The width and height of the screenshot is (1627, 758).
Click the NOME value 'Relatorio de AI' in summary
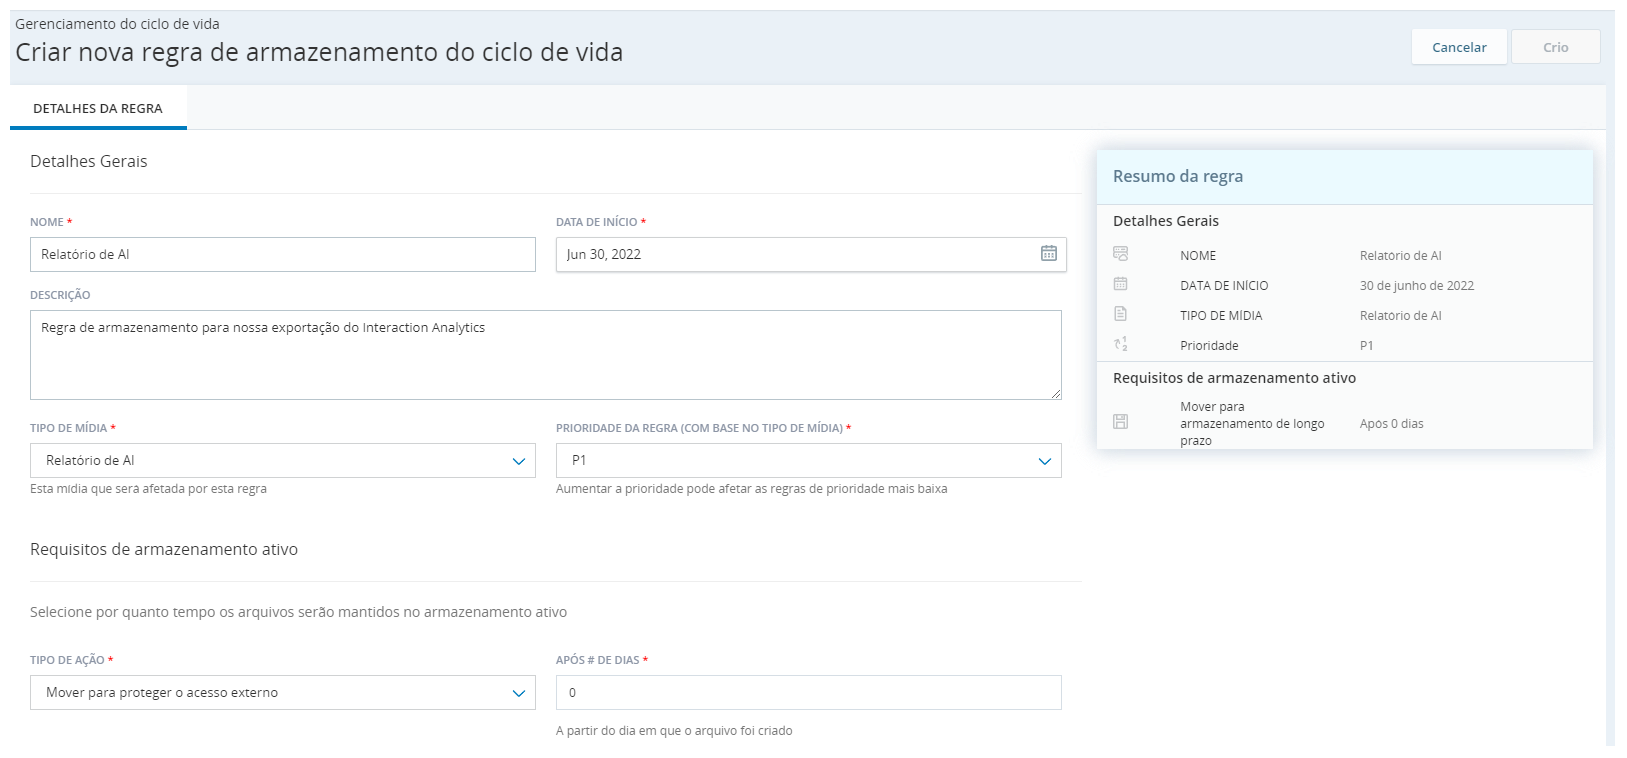click(1401, 255)
